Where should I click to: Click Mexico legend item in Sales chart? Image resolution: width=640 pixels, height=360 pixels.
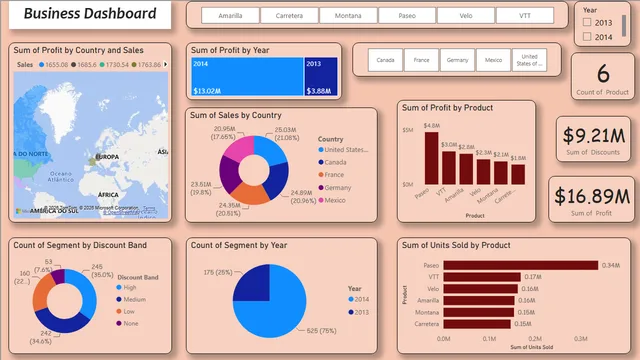(x=332, y=200)
